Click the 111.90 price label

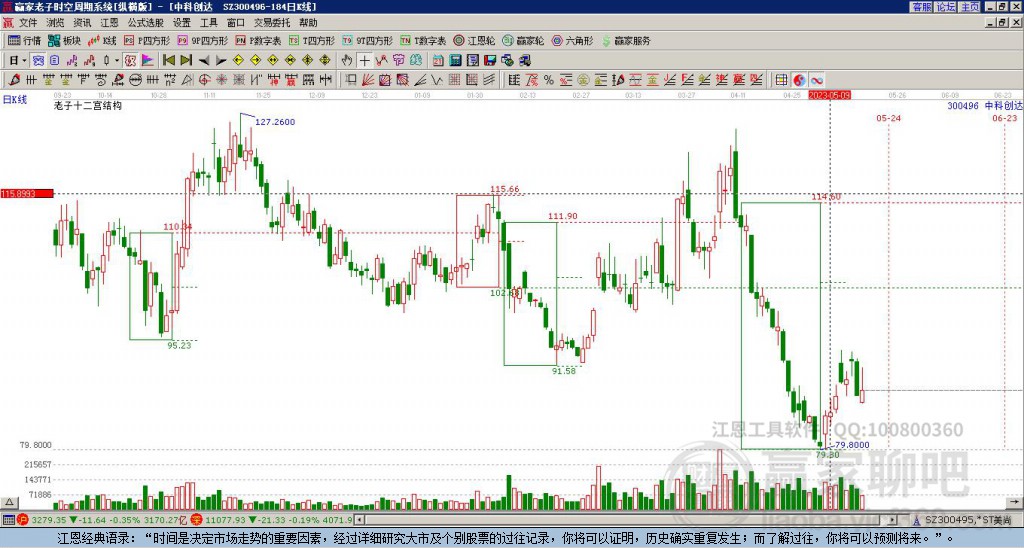(563, 216)
